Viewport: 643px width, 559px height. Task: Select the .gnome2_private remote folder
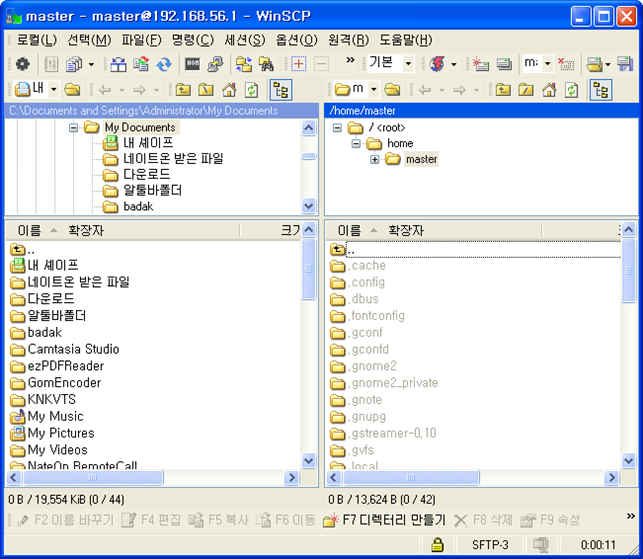(x=384, y=383)
